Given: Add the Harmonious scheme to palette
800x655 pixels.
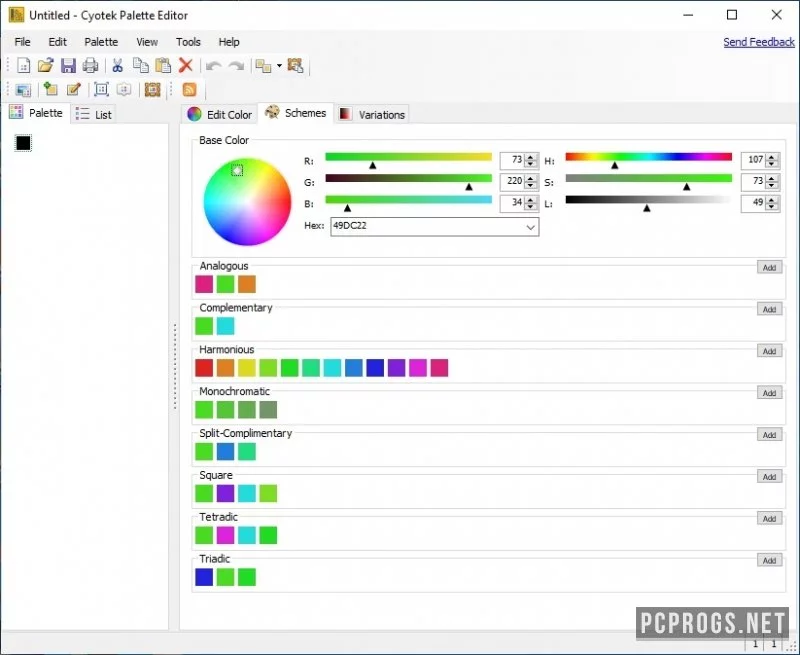Looking at the screenshot, I should click(x=769, y=351).
